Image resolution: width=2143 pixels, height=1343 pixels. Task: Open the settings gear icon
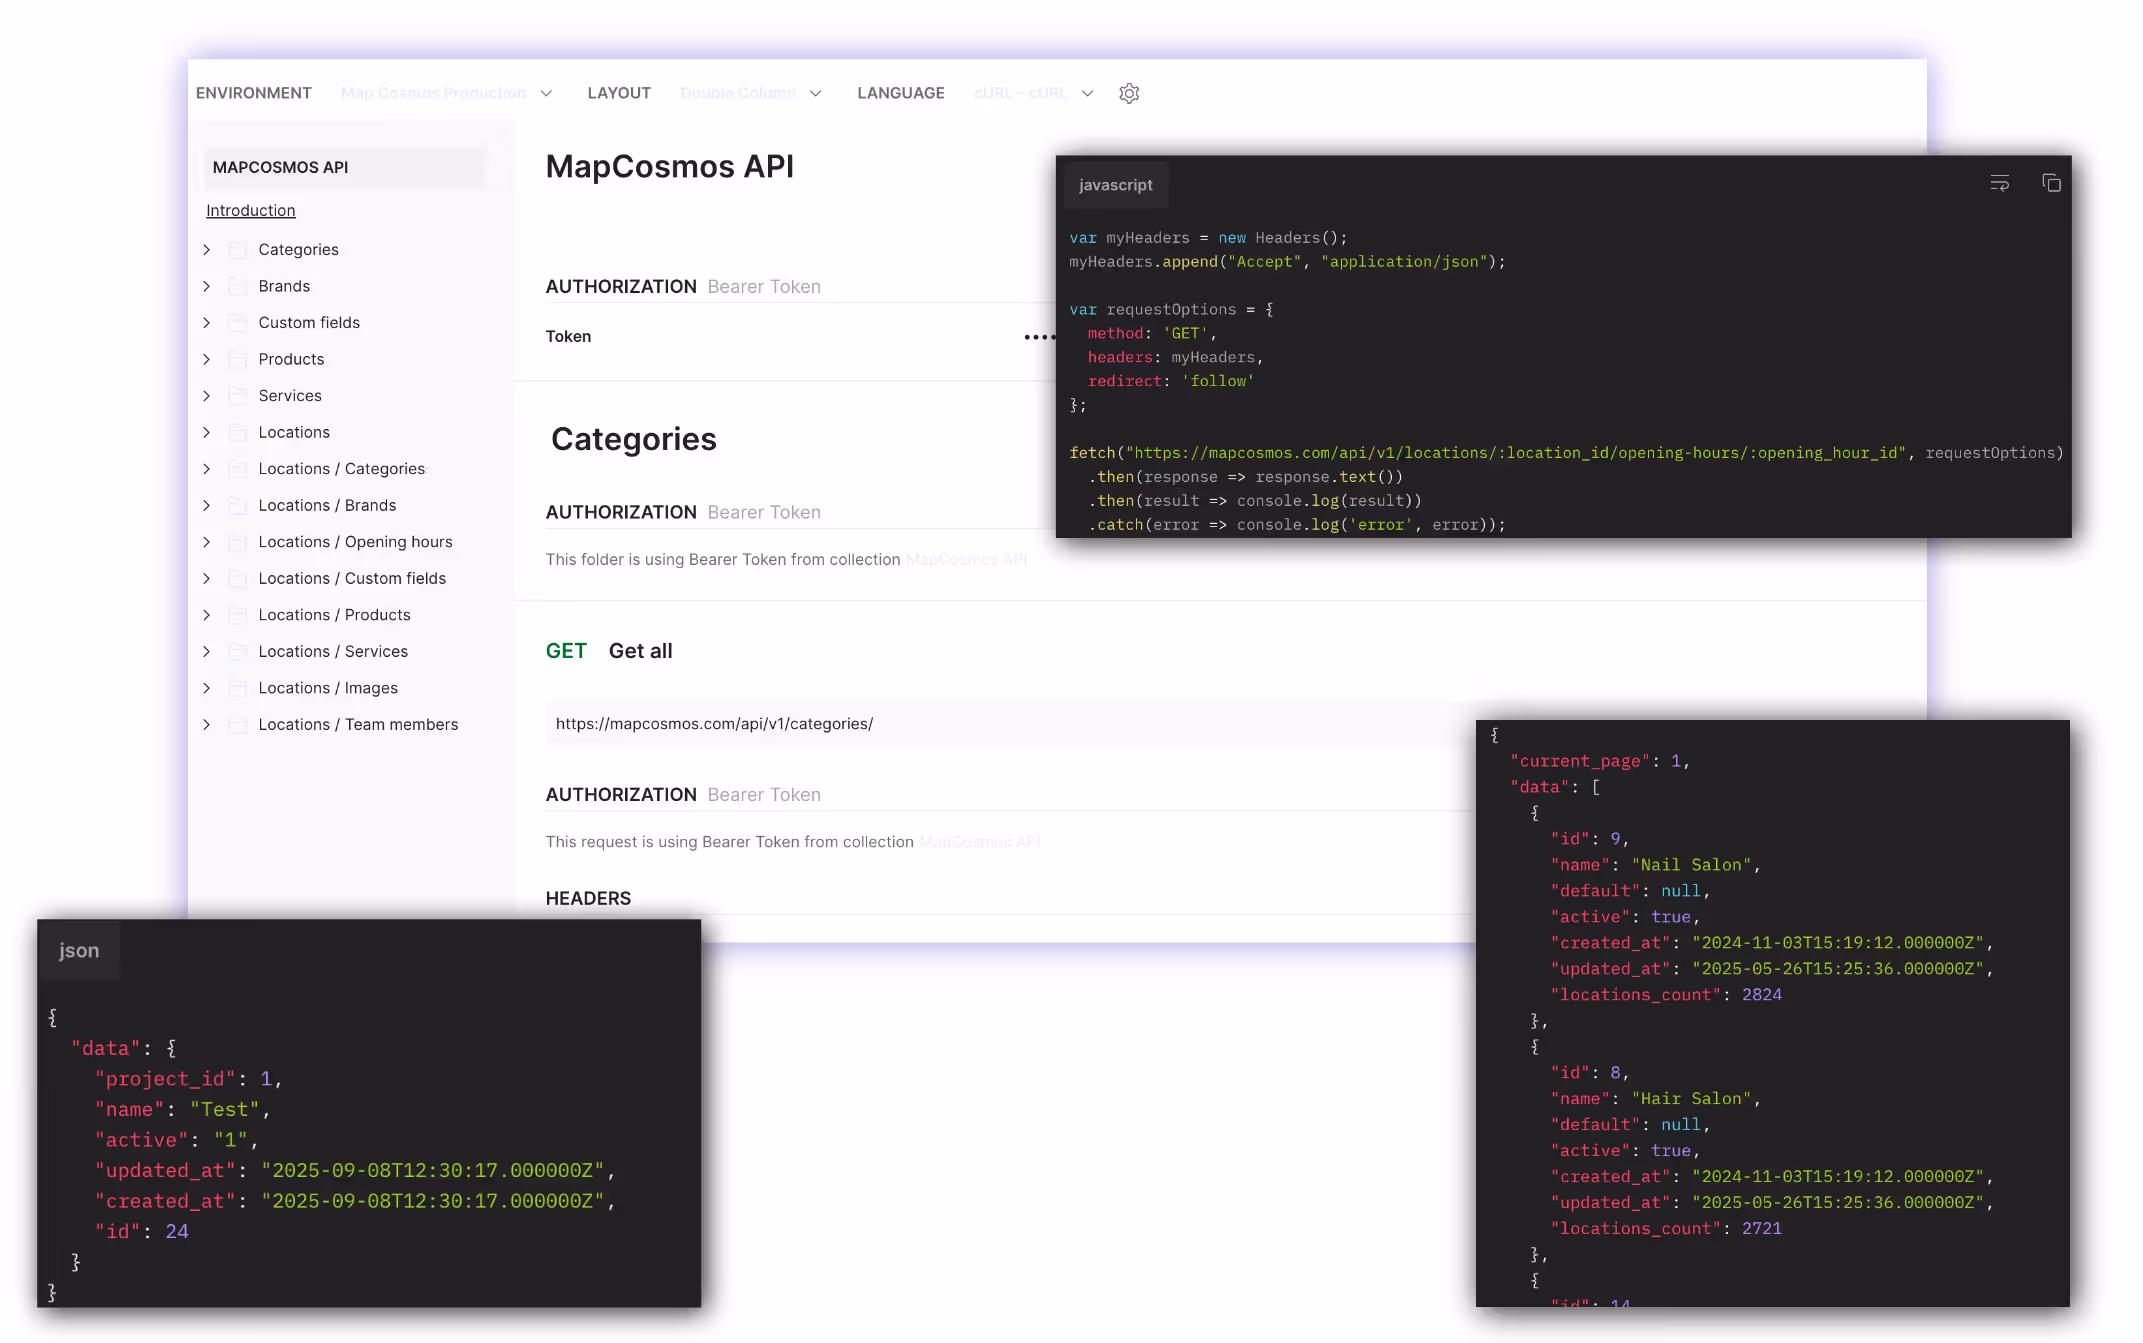[x=1129, y=93]
